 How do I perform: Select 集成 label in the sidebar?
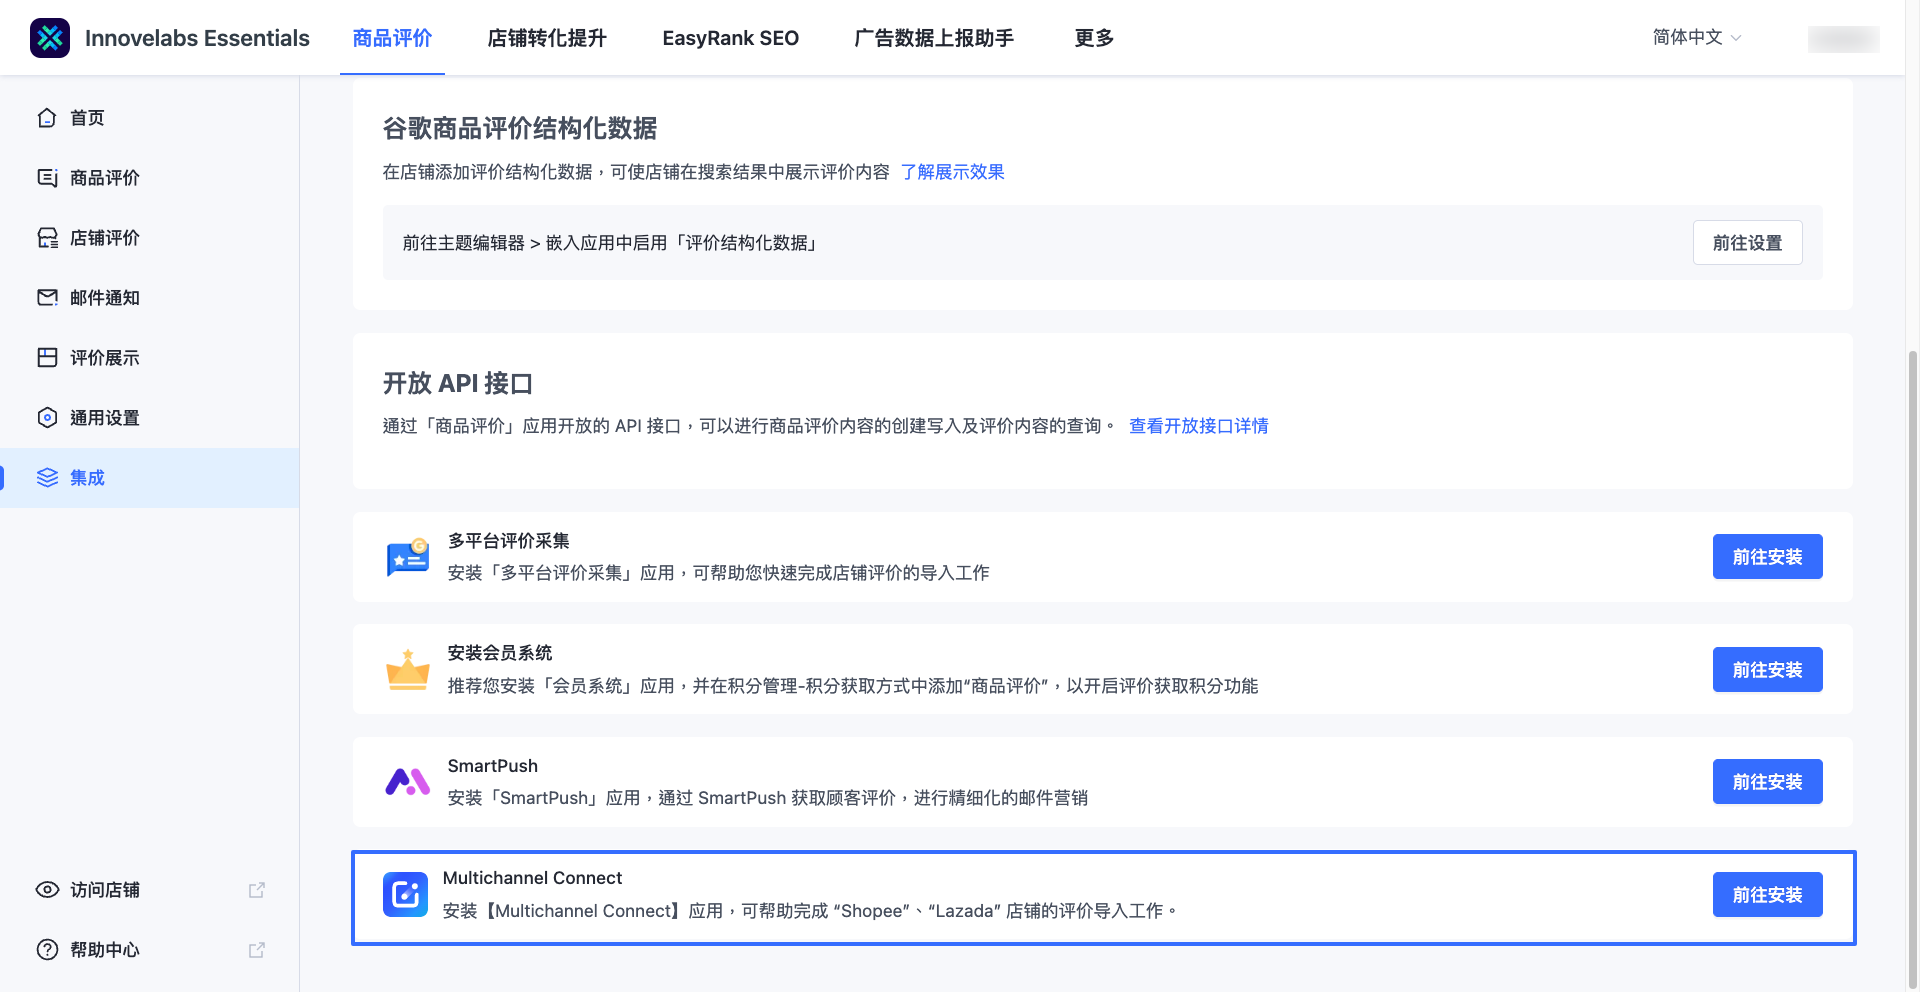[x=87, y=478]
